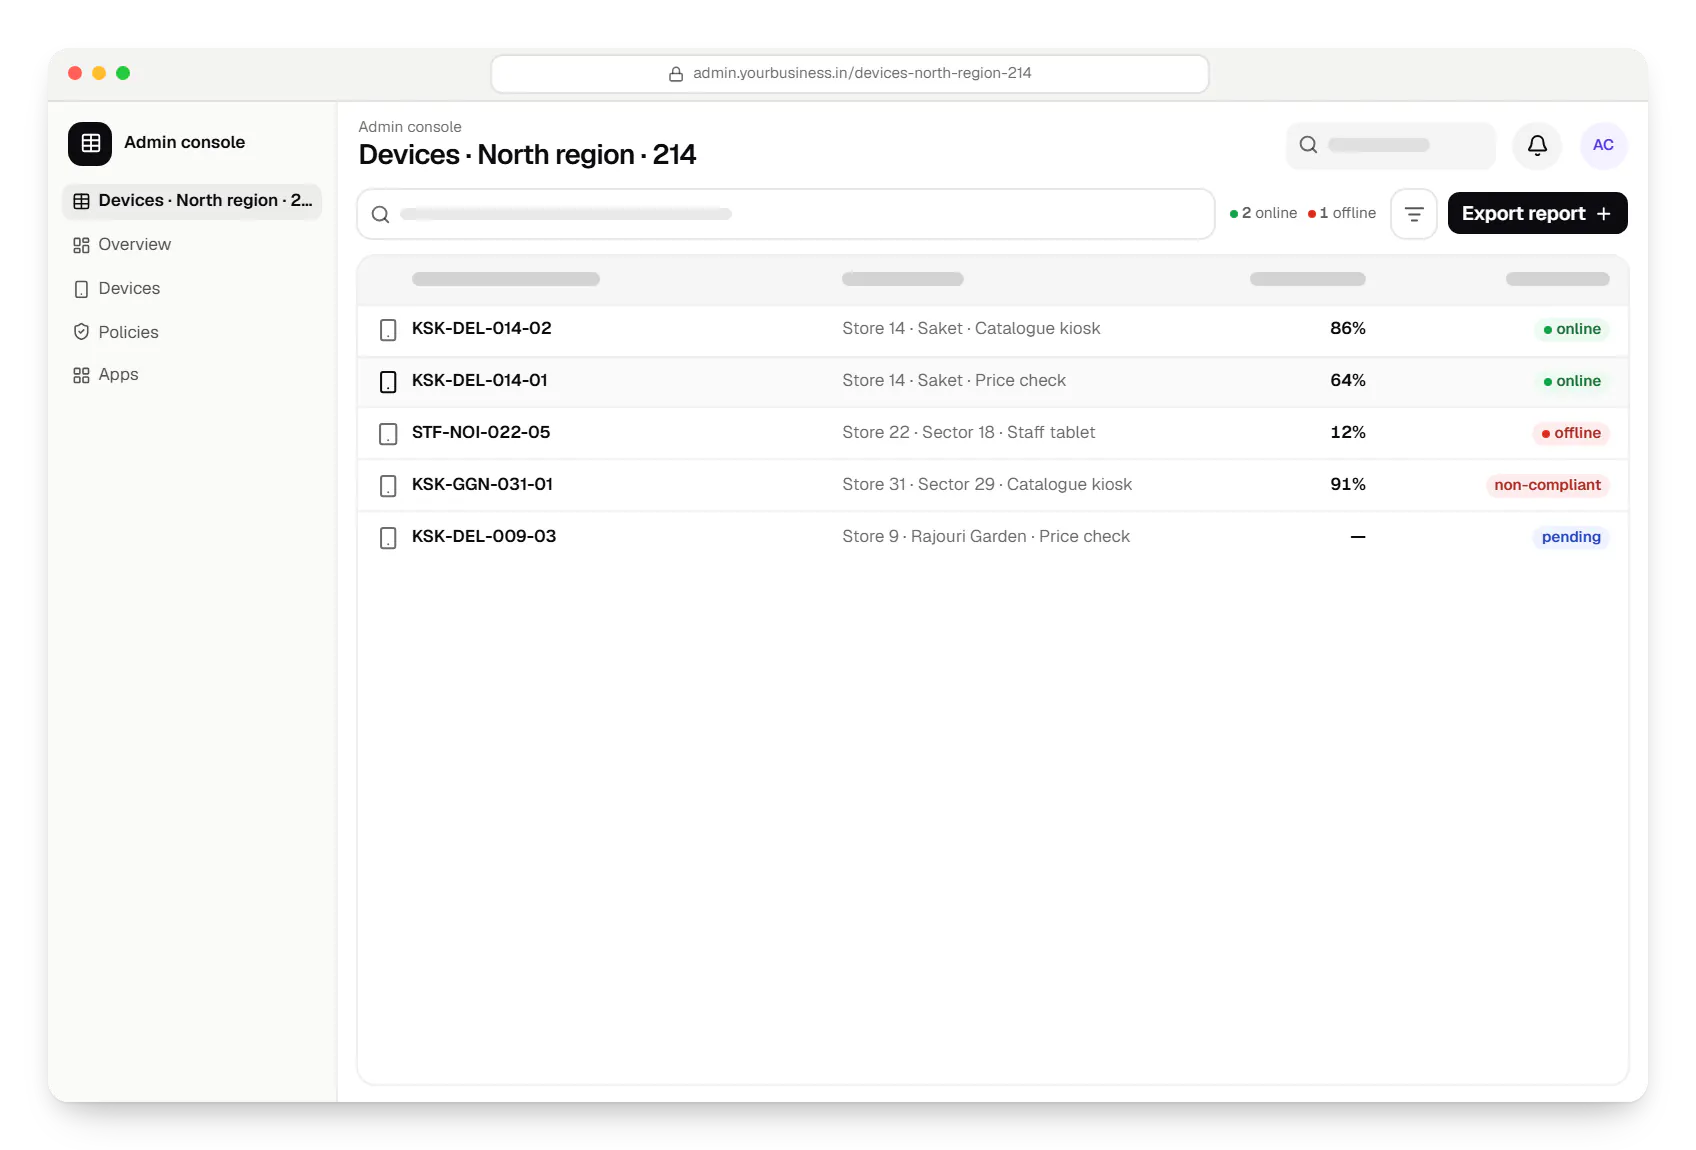The image size is (1696, 1150).
Task: Click the plus icon on Export report
Action: (x=1604, y=214)
